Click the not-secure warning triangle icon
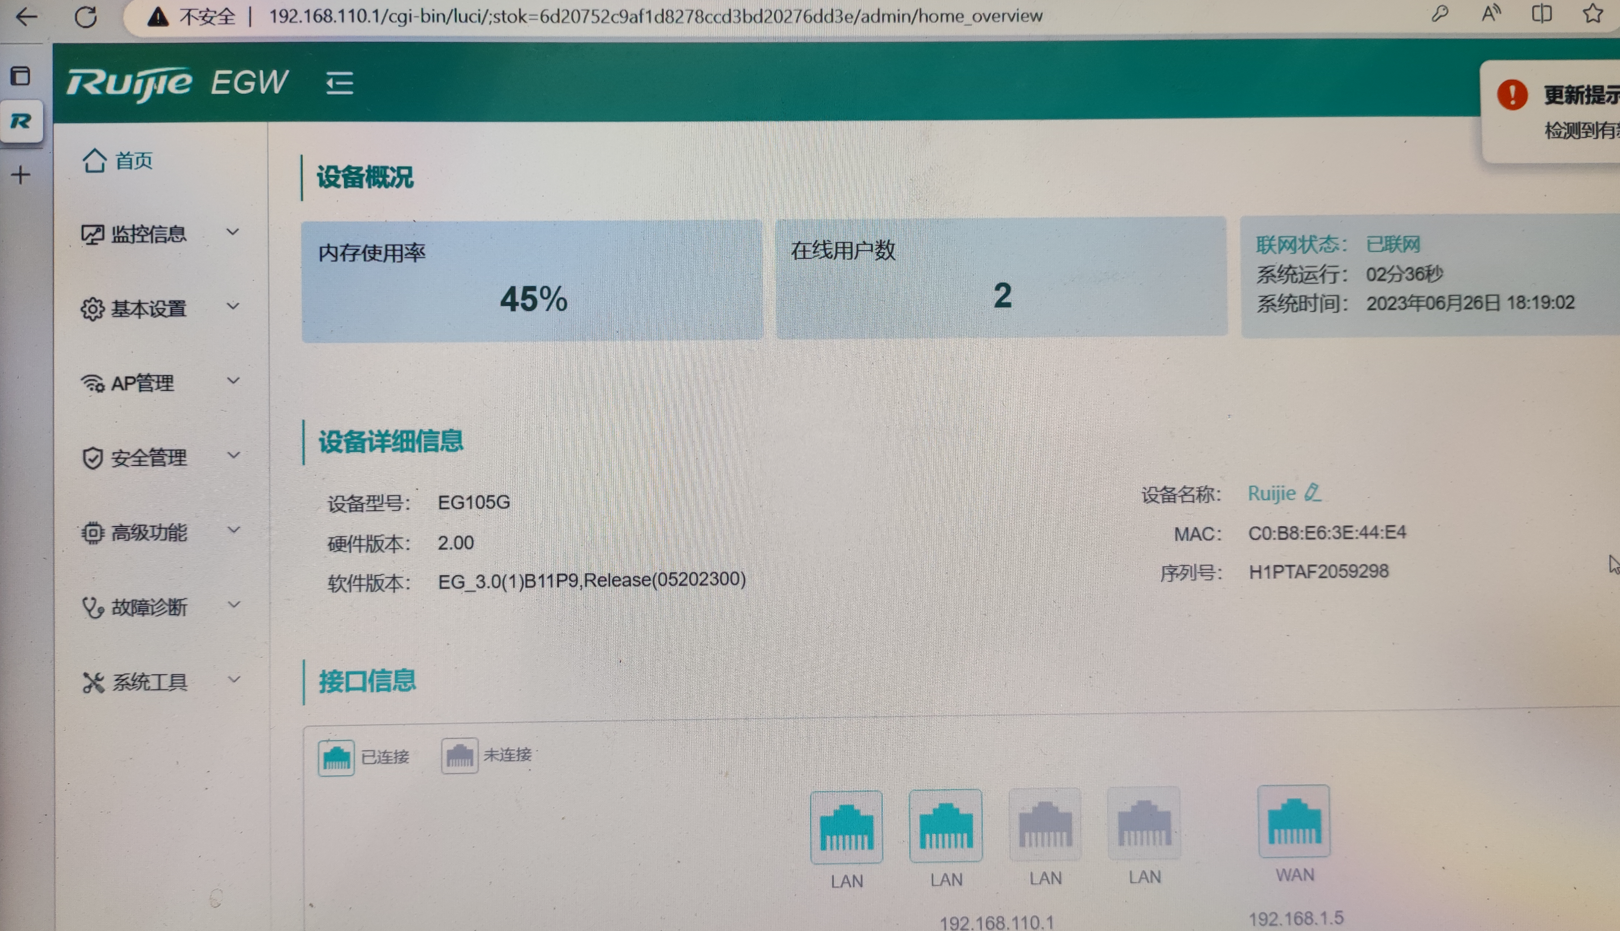The width and height of the screenshot is (1620, 931). point(157,17)
